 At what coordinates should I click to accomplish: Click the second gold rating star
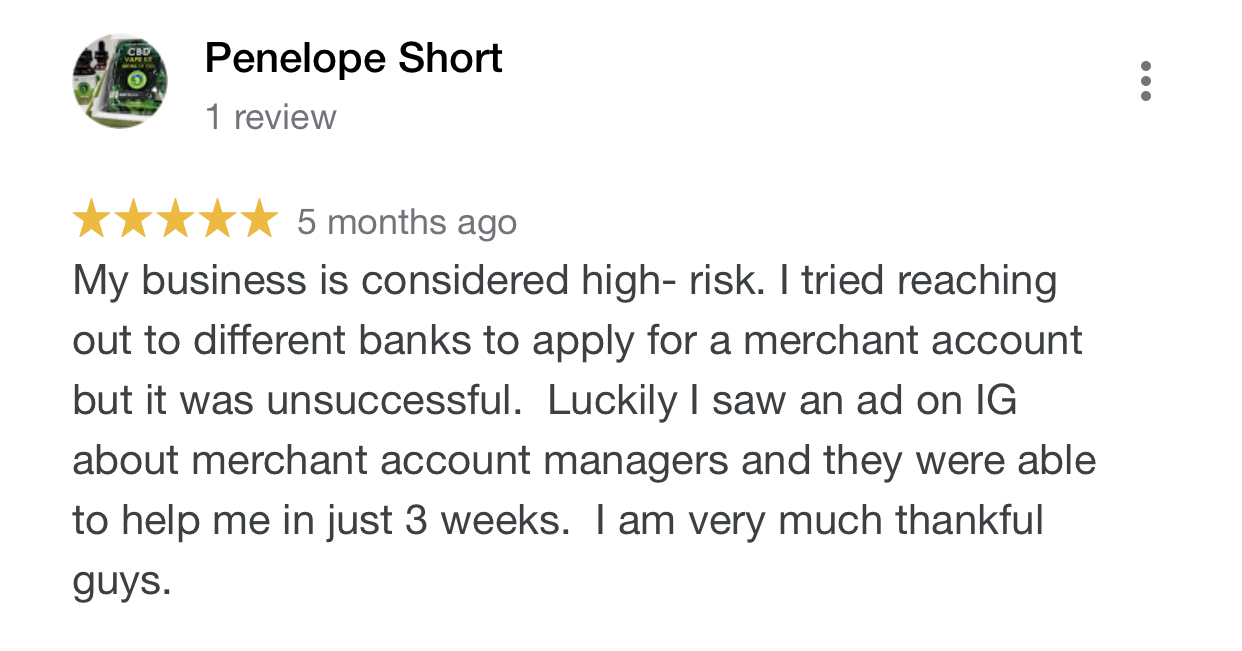[x=133, y=219]
